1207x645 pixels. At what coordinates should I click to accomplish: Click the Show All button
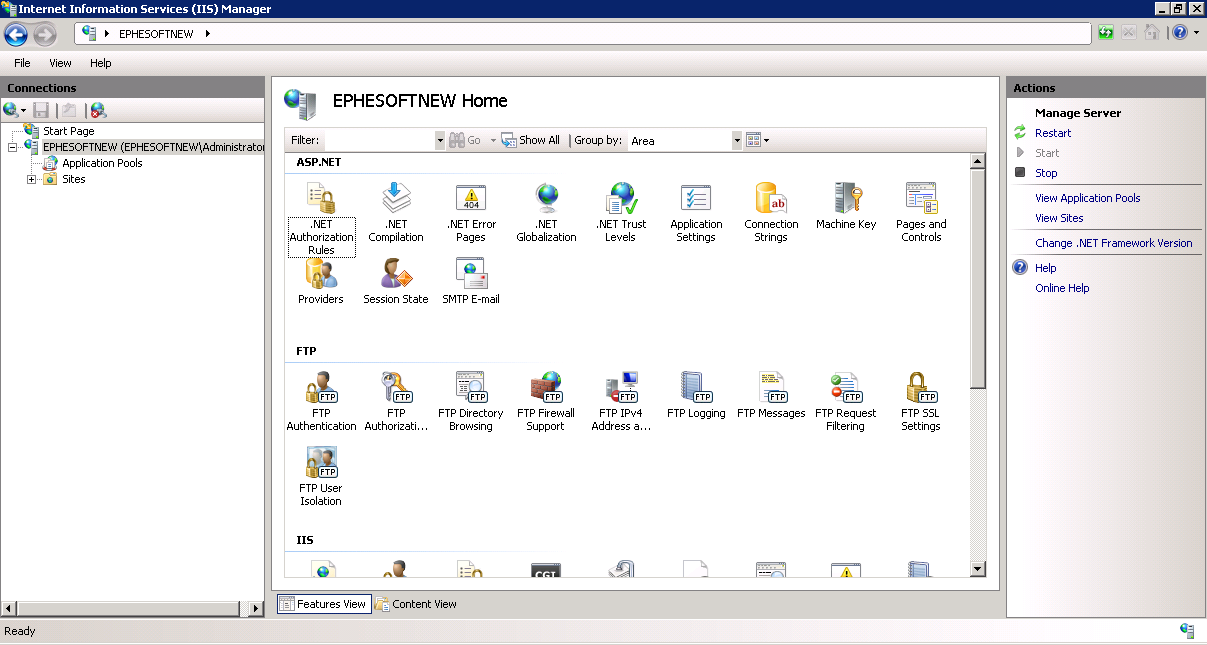(x=530, y=141)
